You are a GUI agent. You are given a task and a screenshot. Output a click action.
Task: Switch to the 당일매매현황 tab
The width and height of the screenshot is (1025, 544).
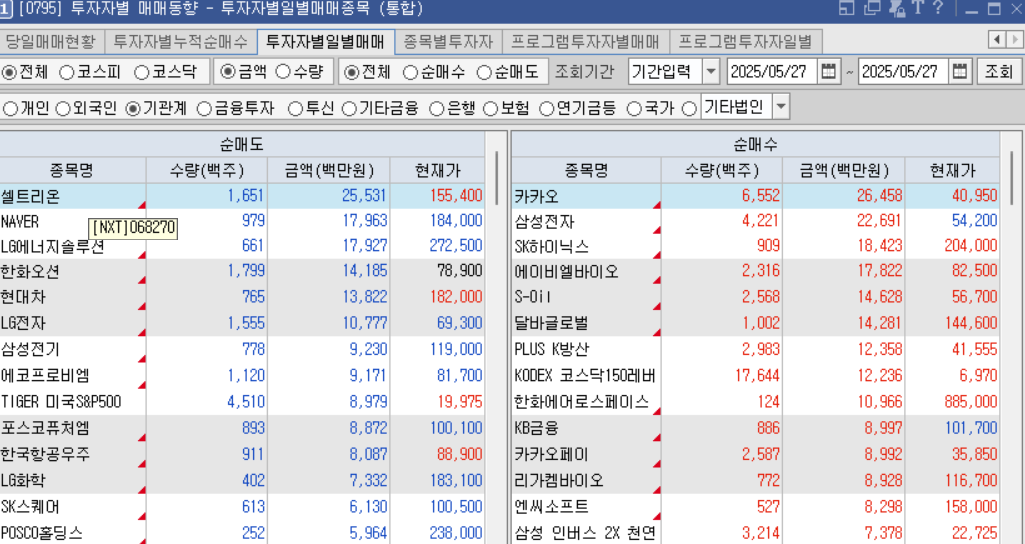click(51, 42)
